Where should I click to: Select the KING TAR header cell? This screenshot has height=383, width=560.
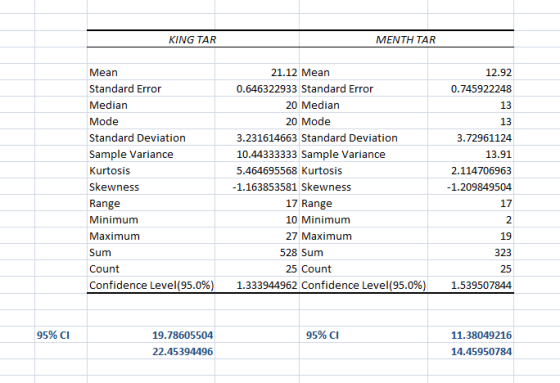click(x=192, y=39)
